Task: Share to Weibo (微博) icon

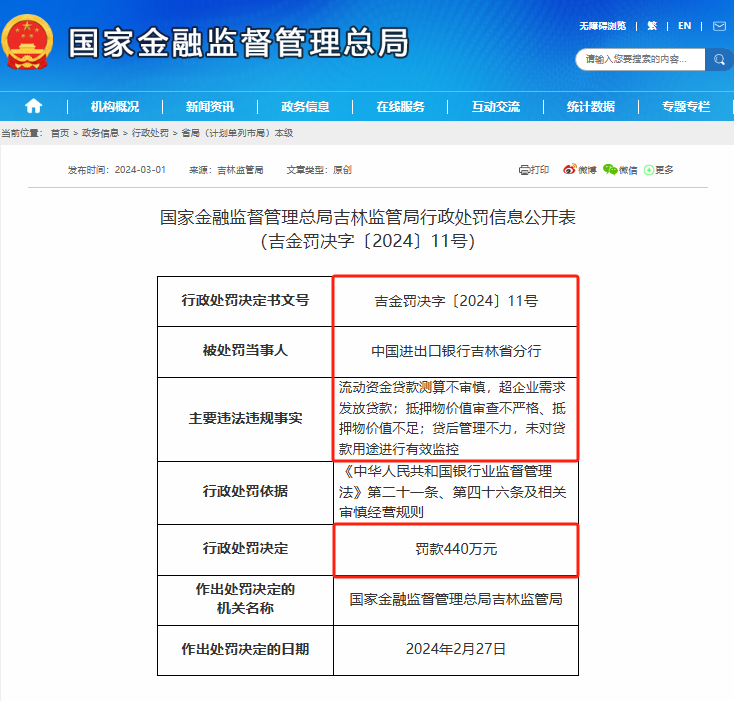Action: coord(580,170)
